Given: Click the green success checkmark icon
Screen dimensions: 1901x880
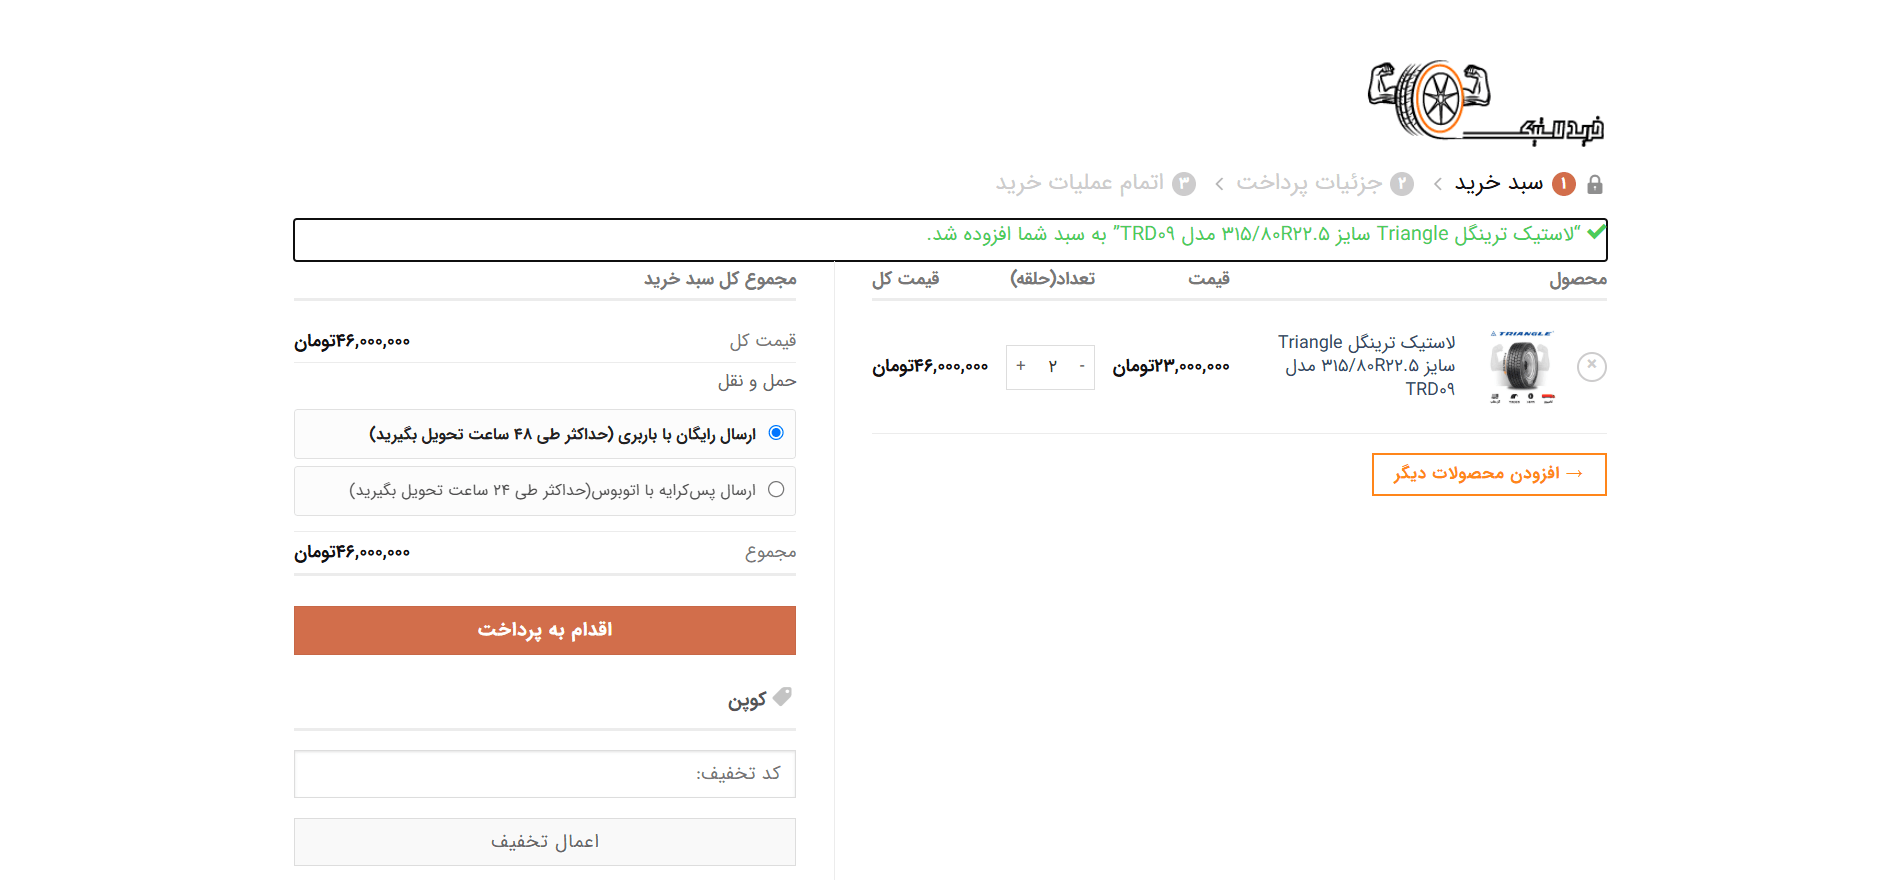Looking at the screenshot, I should click(x=1596, y=233).
